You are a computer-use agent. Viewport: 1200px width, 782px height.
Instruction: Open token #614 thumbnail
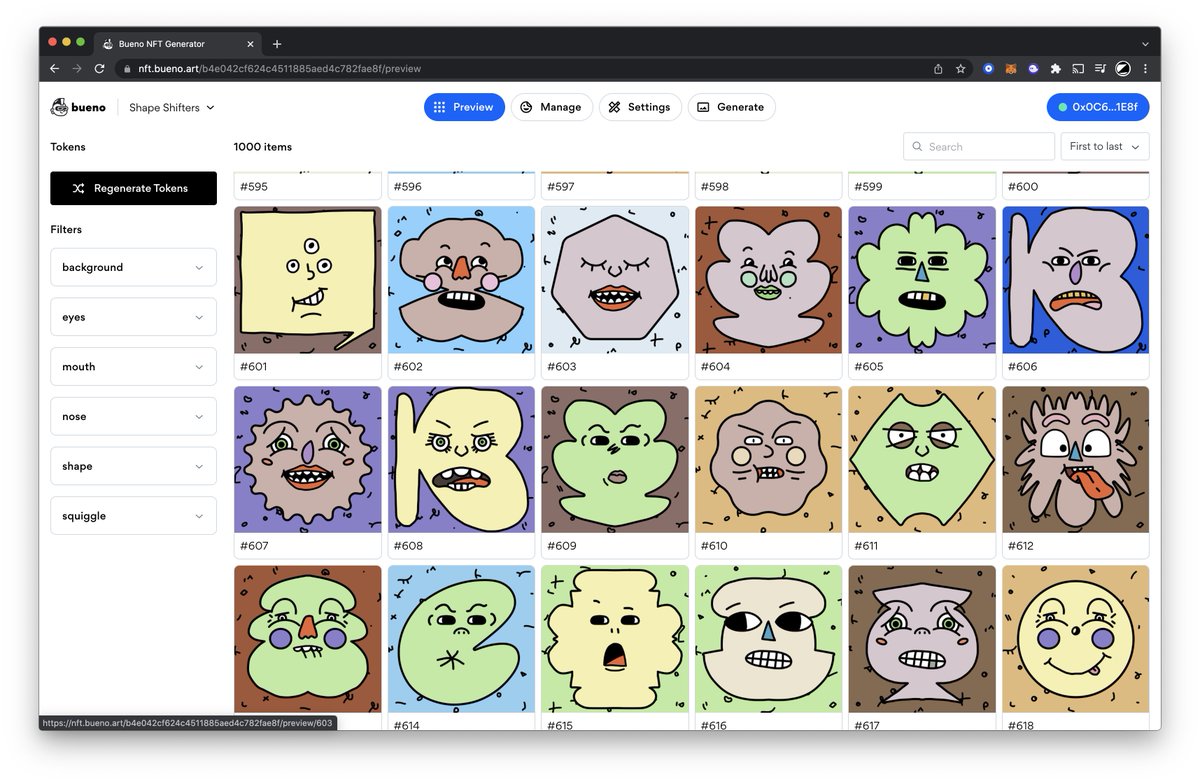click(x=461, y=639)
